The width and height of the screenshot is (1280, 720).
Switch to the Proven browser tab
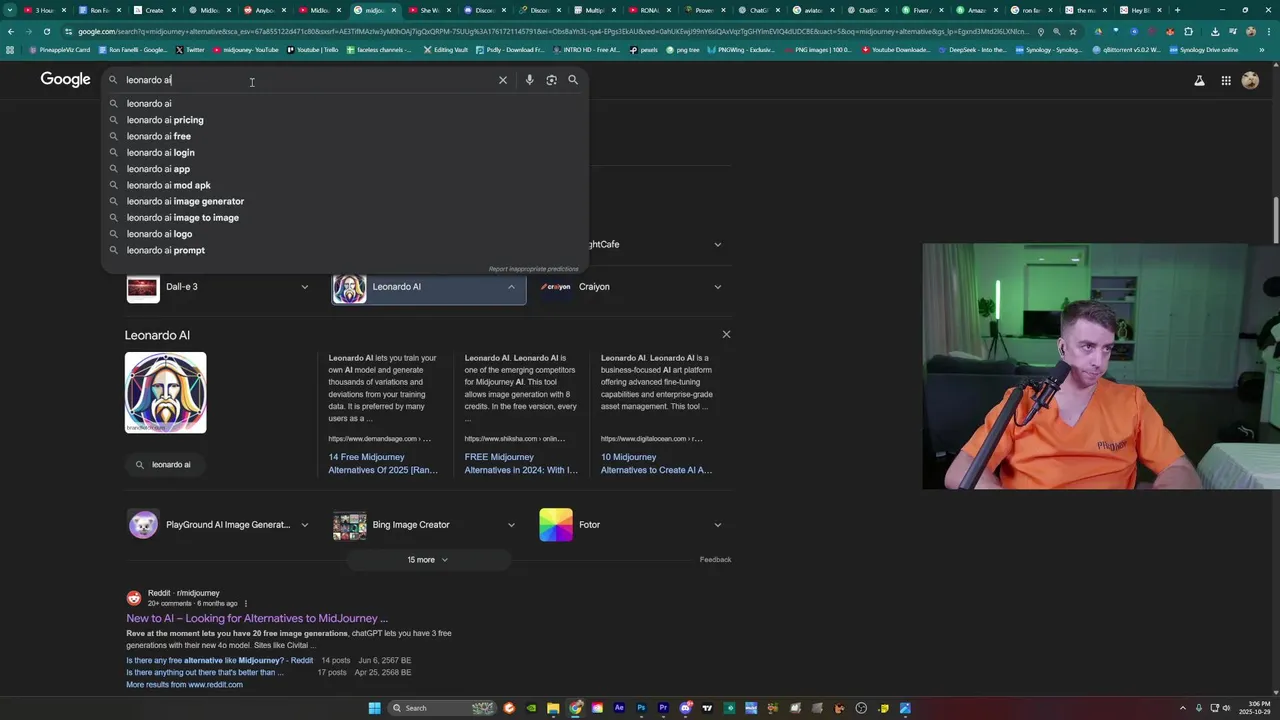coord(704,10)
